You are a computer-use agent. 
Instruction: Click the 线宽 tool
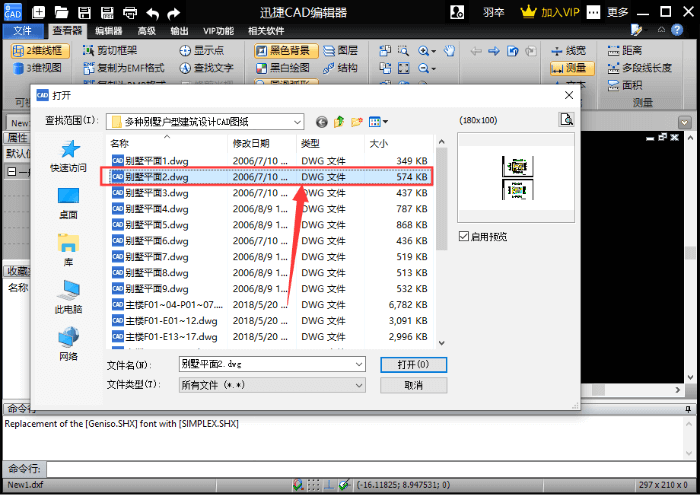tap(568, 50)
